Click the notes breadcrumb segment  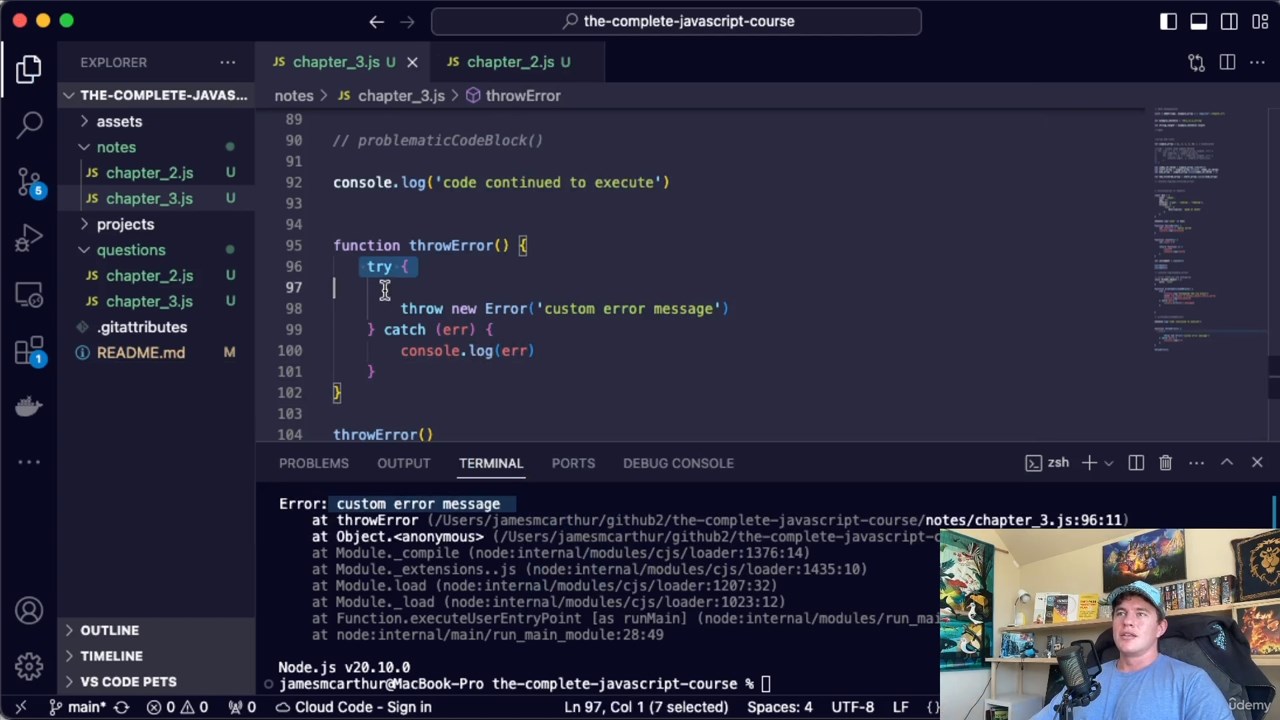294,96
